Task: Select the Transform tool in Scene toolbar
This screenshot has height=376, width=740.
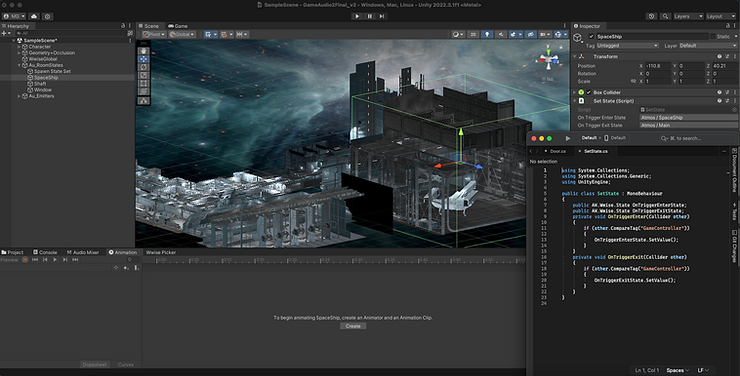Action: tap(144, 91)
